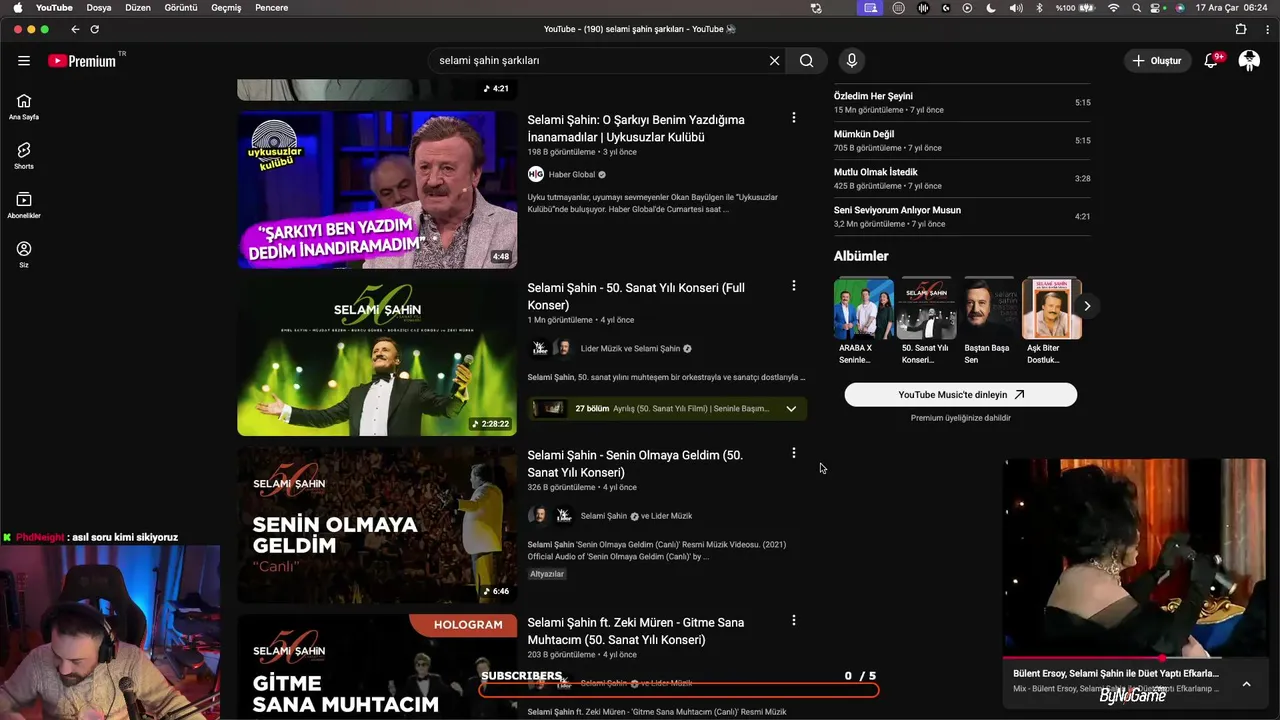Open the Gitme Sana Muhtacım hologram thumbnail
The image size is (1280, 720).
tap(377, 667)
